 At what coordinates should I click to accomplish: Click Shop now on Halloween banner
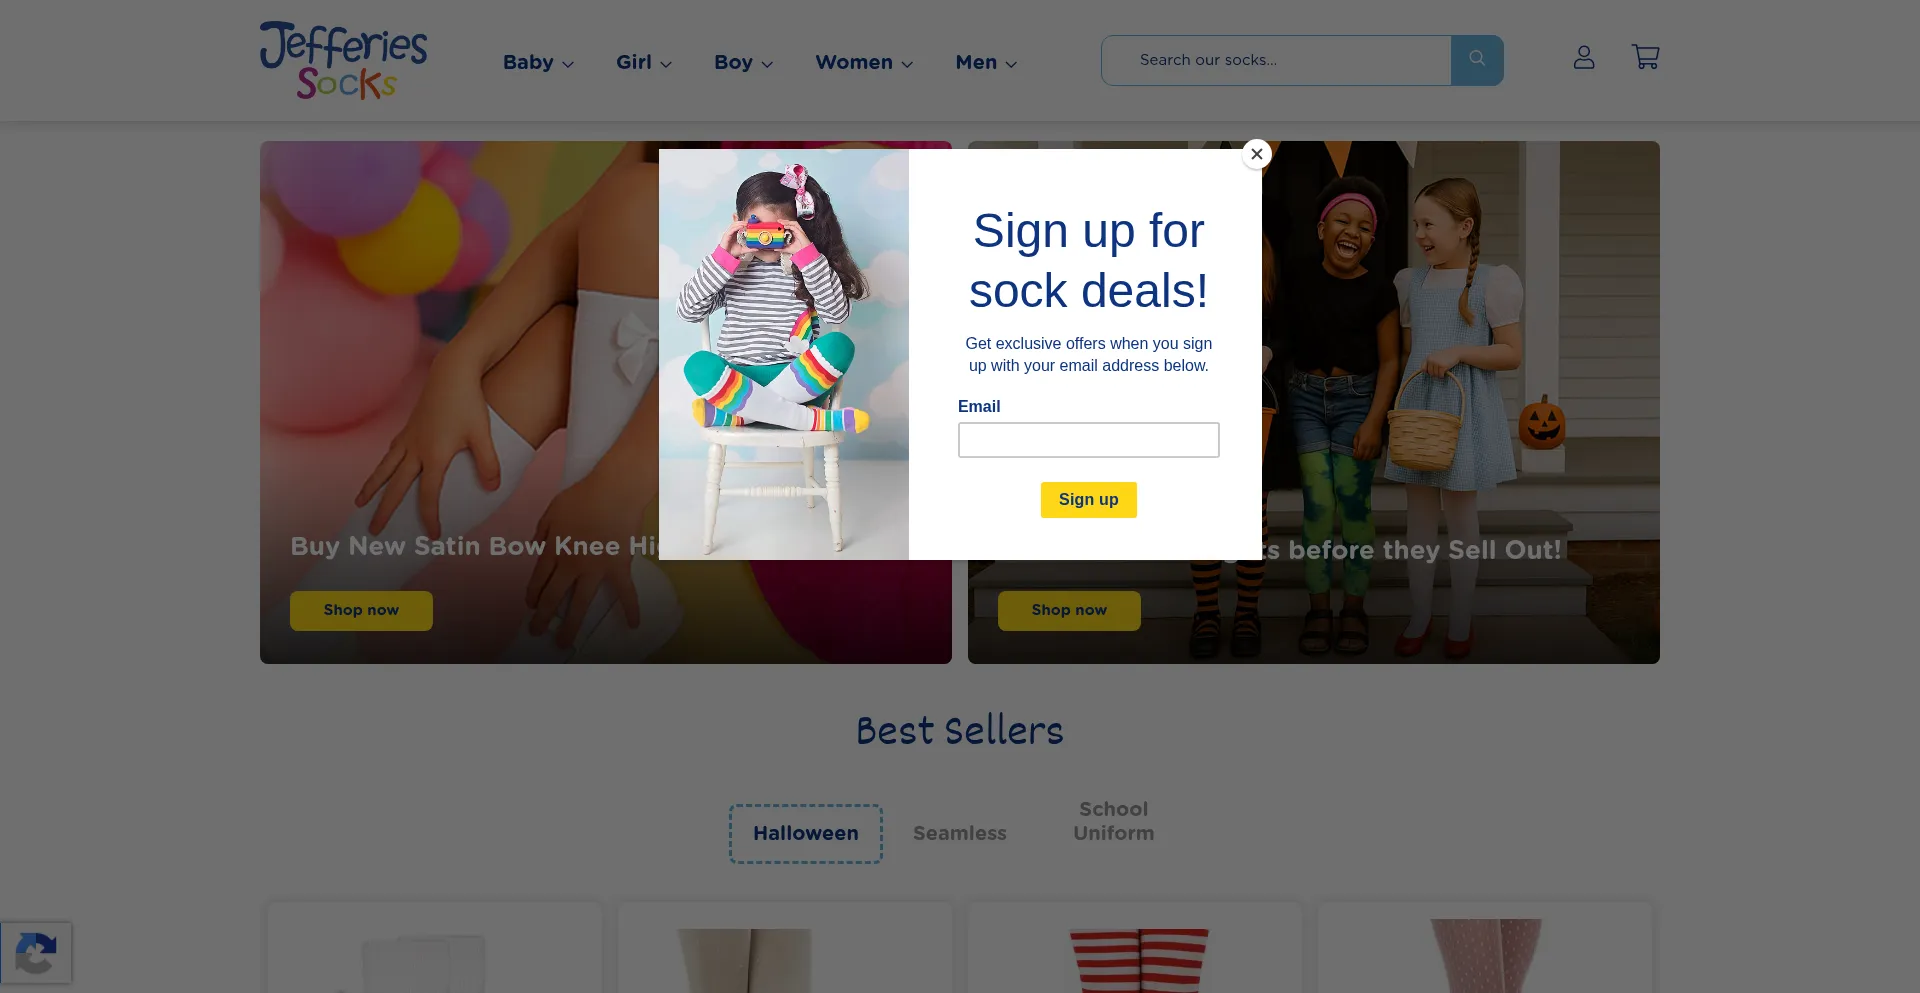coord(1069,610)
